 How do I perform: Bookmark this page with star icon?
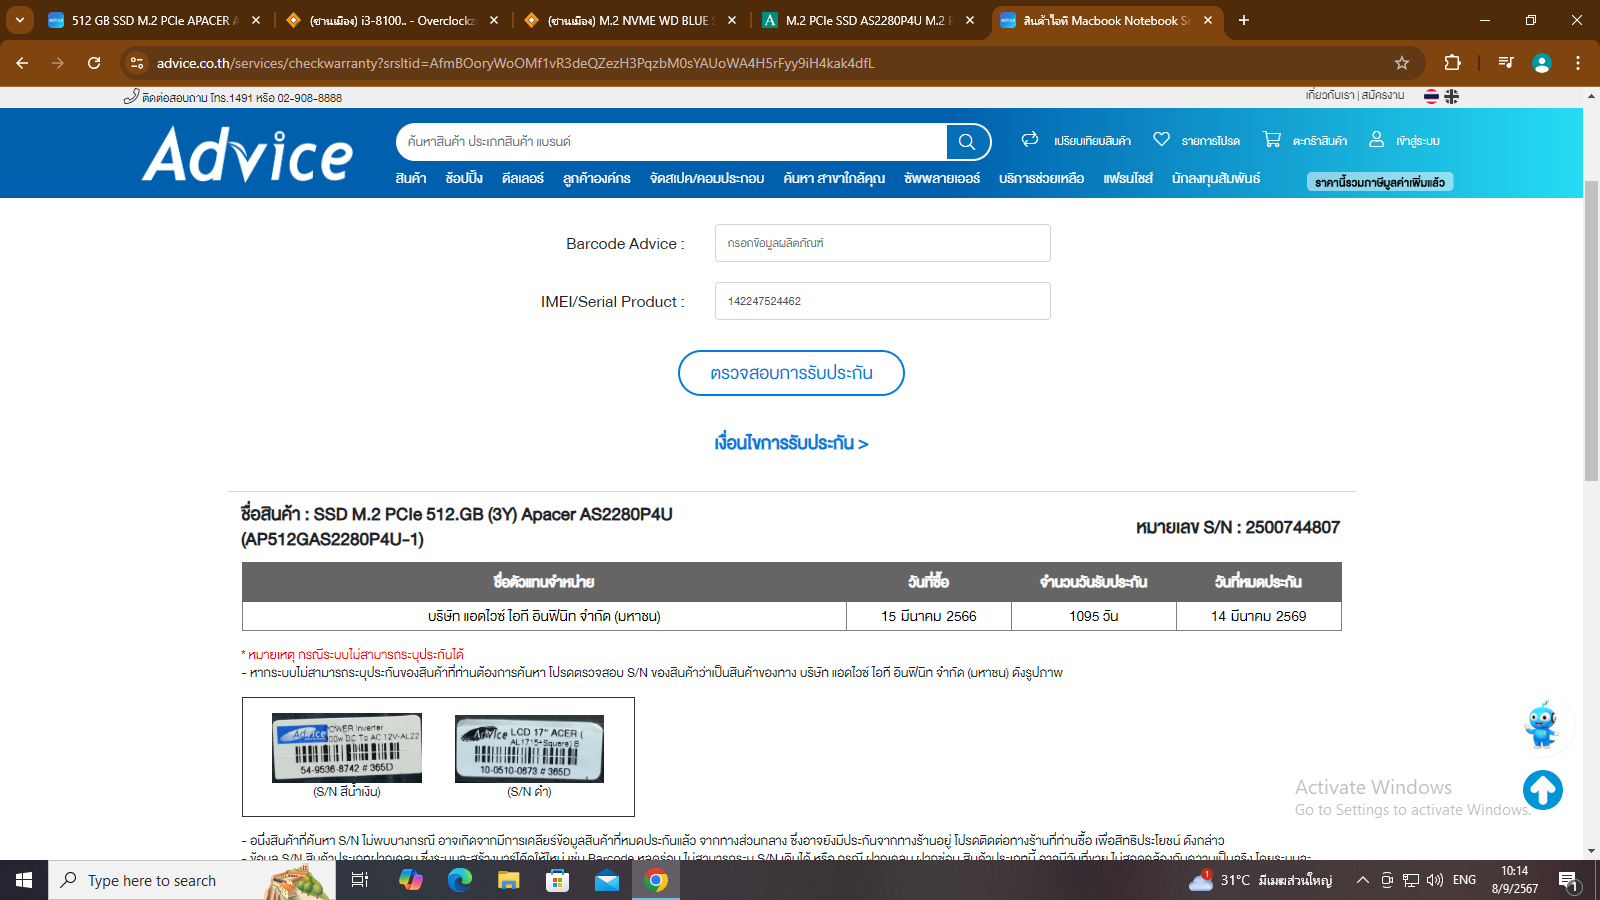coord(1402,63)
